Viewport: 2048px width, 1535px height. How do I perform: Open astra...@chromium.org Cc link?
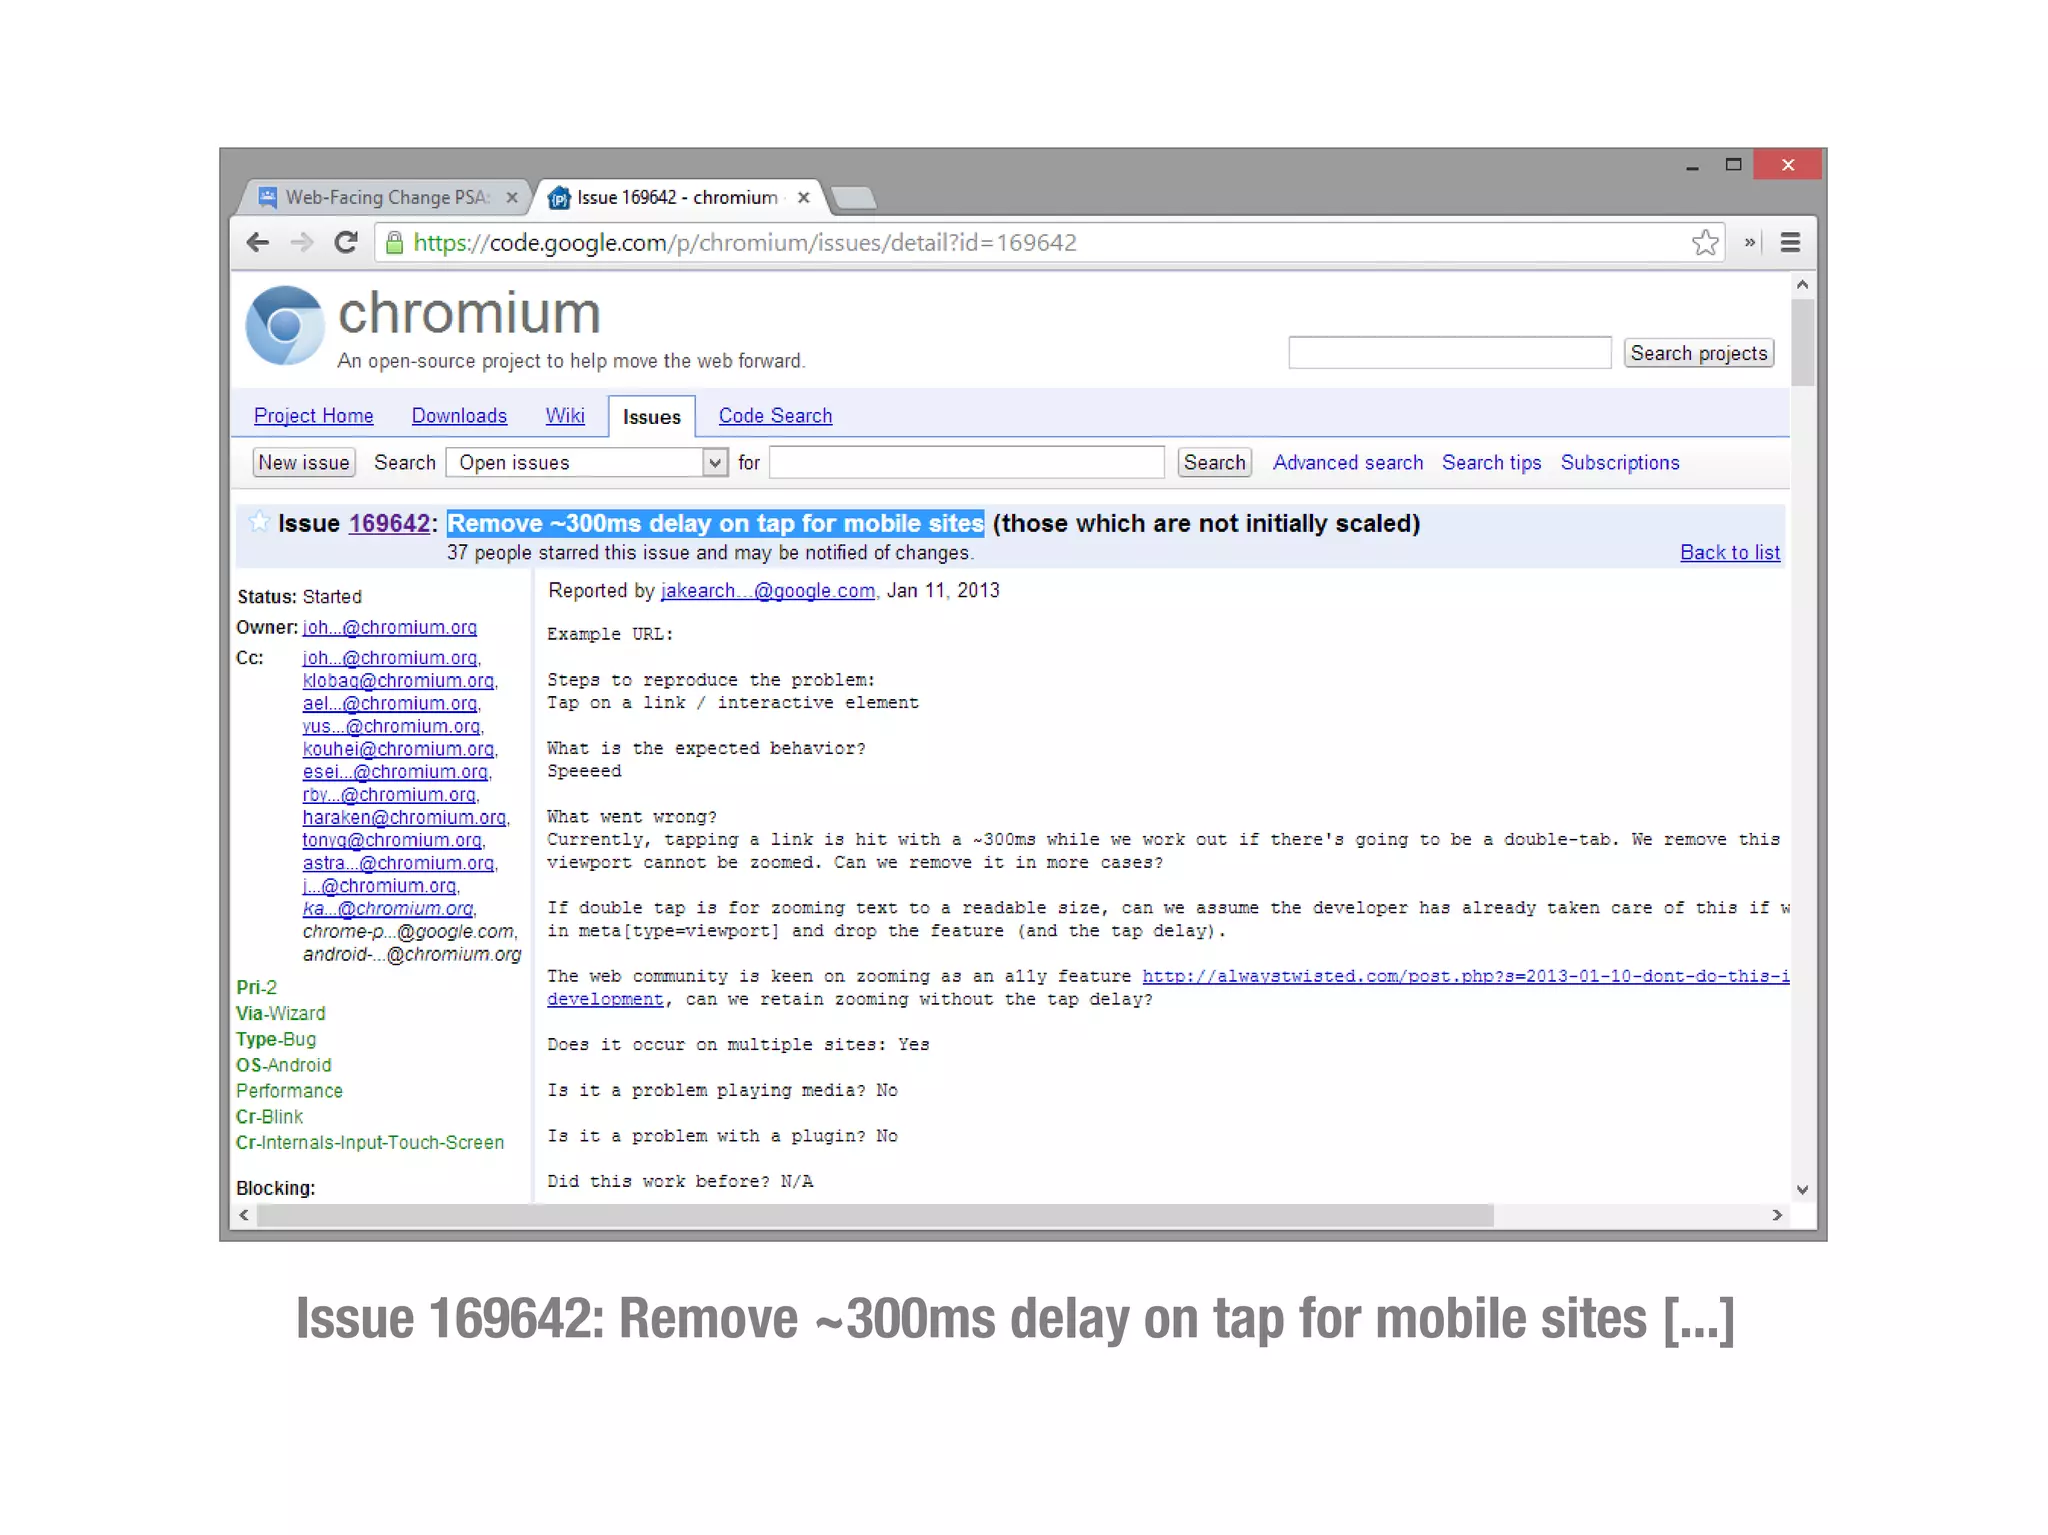click(399, 863)
